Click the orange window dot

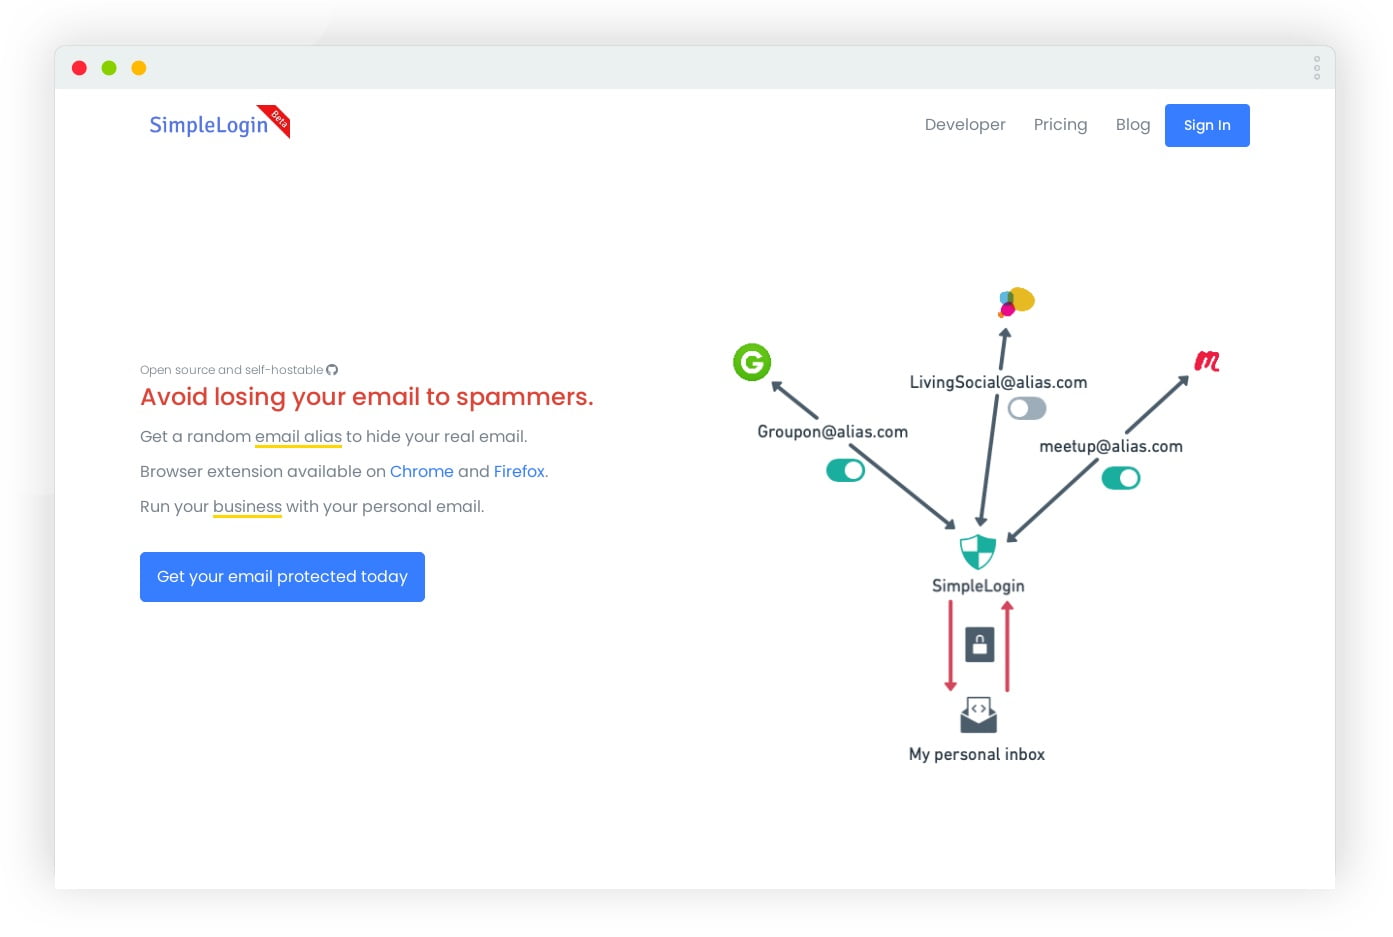(139, 68)
